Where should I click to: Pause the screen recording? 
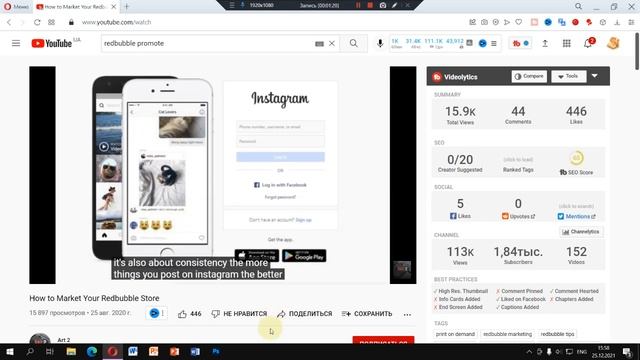358,5
